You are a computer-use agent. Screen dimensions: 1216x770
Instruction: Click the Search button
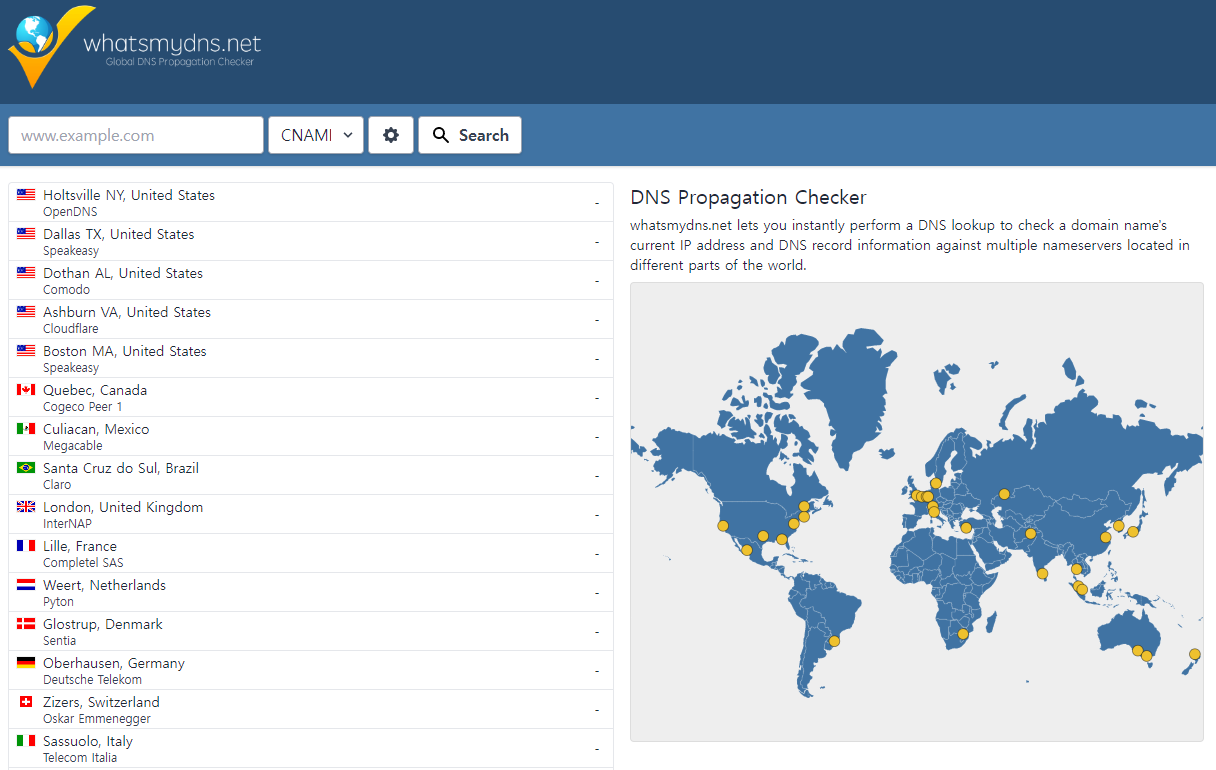(x=470, y=135)
